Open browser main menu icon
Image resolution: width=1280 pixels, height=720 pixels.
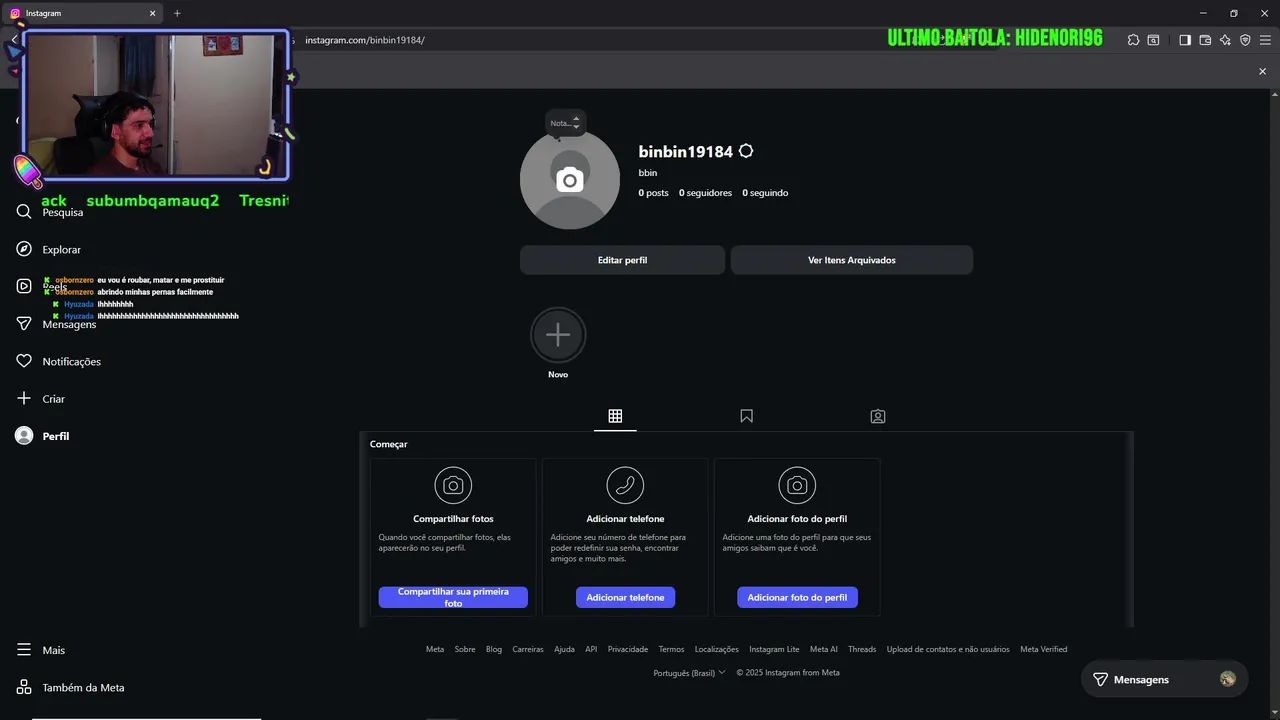1265,40
